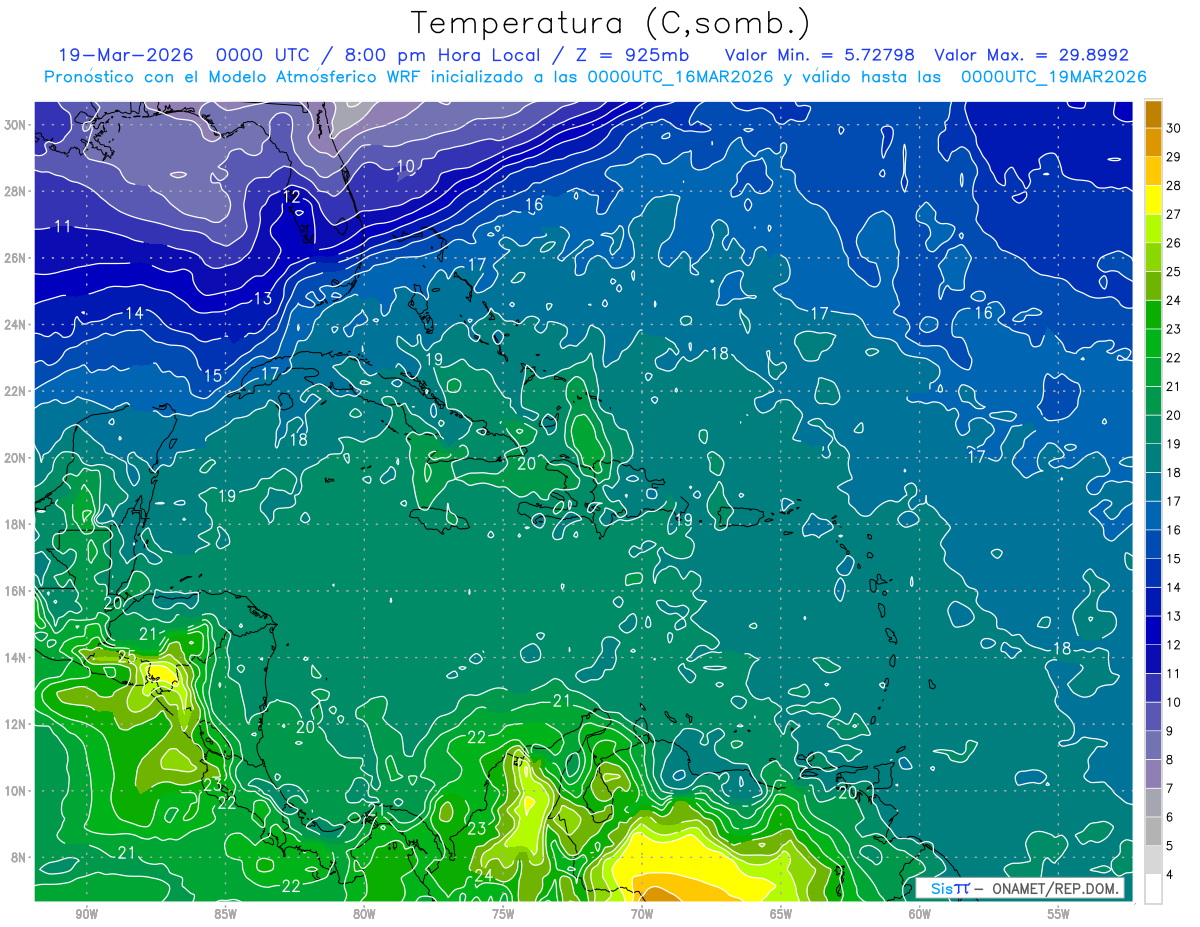
Task: Click the '18N' latitude axis label
Action: [17, 524]
